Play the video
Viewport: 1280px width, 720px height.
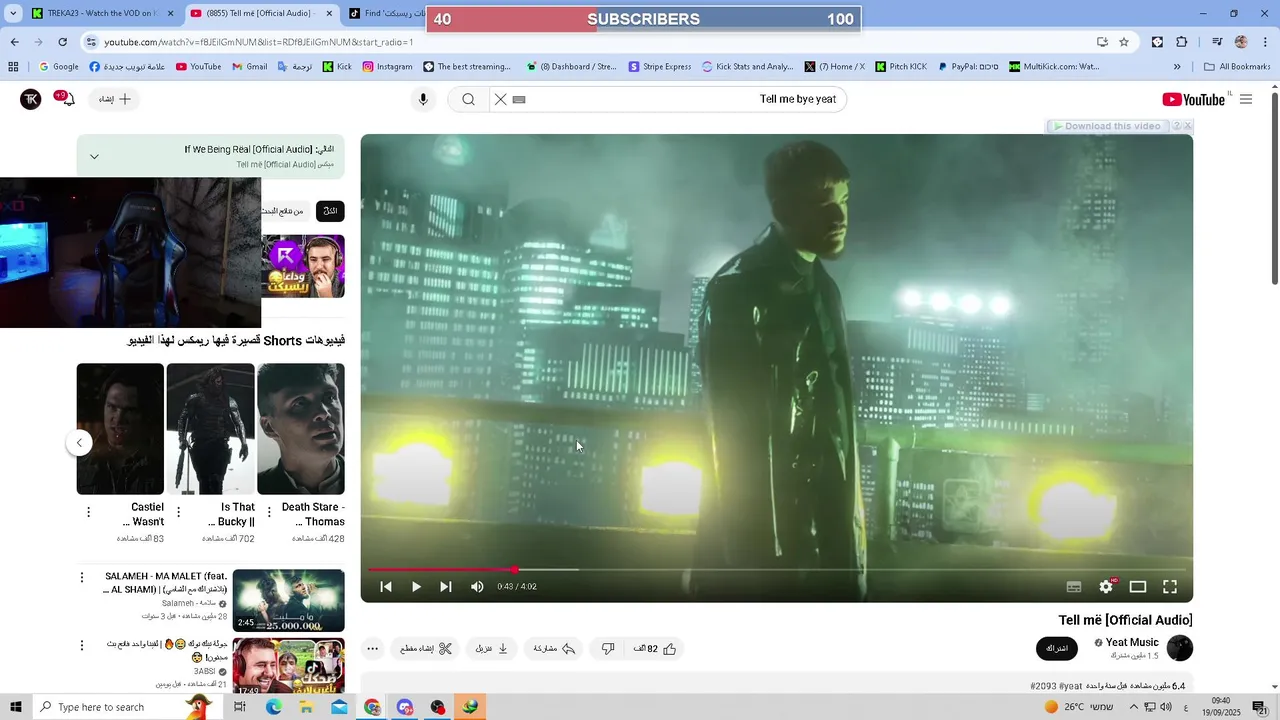coord(416,587)
